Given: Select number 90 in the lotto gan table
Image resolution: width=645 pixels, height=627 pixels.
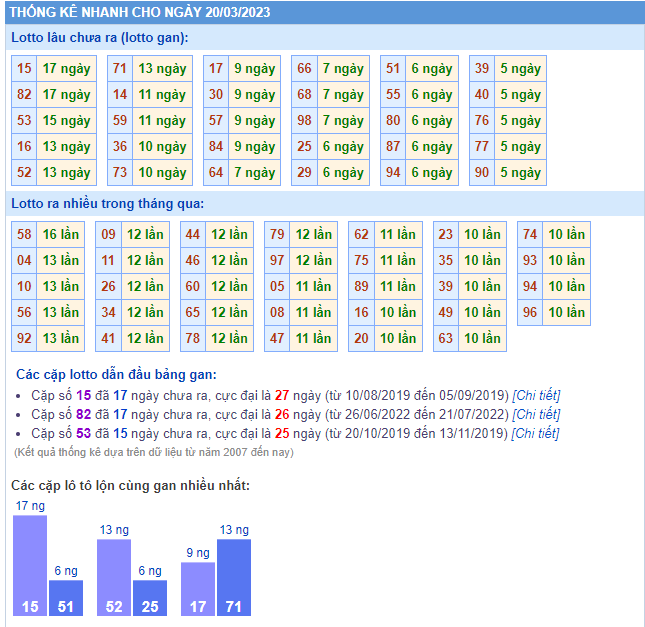Looking at the screenshot, I should (x=482, y=173).
